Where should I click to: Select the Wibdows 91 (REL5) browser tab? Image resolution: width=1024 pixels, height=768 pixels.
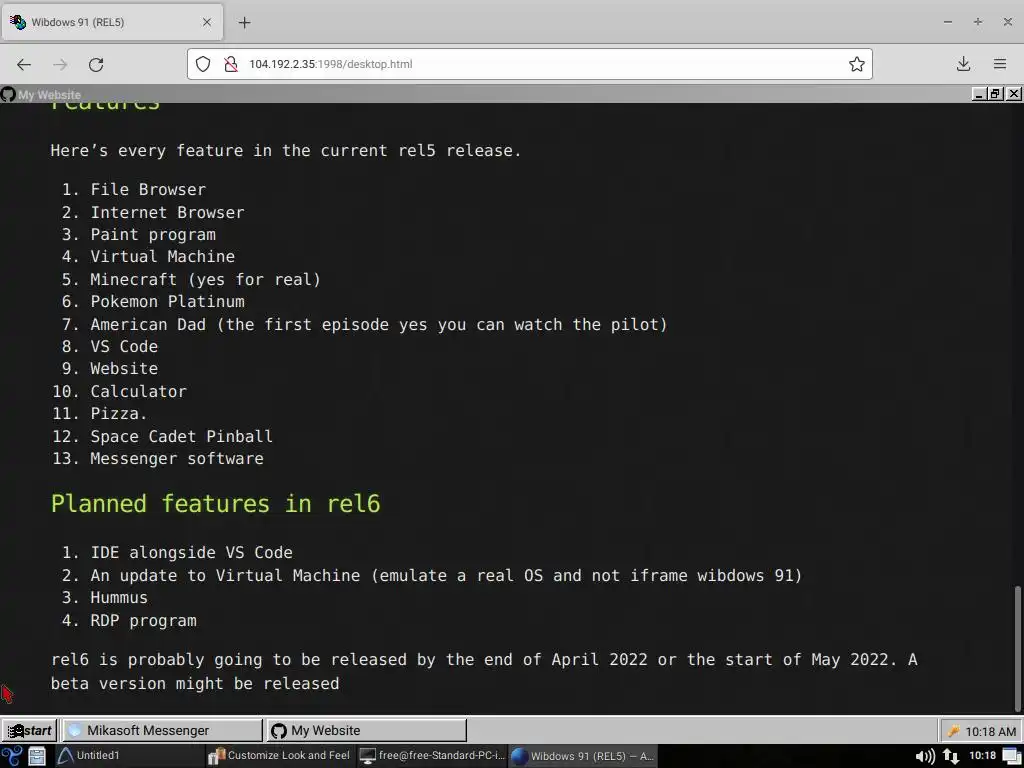(112, 22)
